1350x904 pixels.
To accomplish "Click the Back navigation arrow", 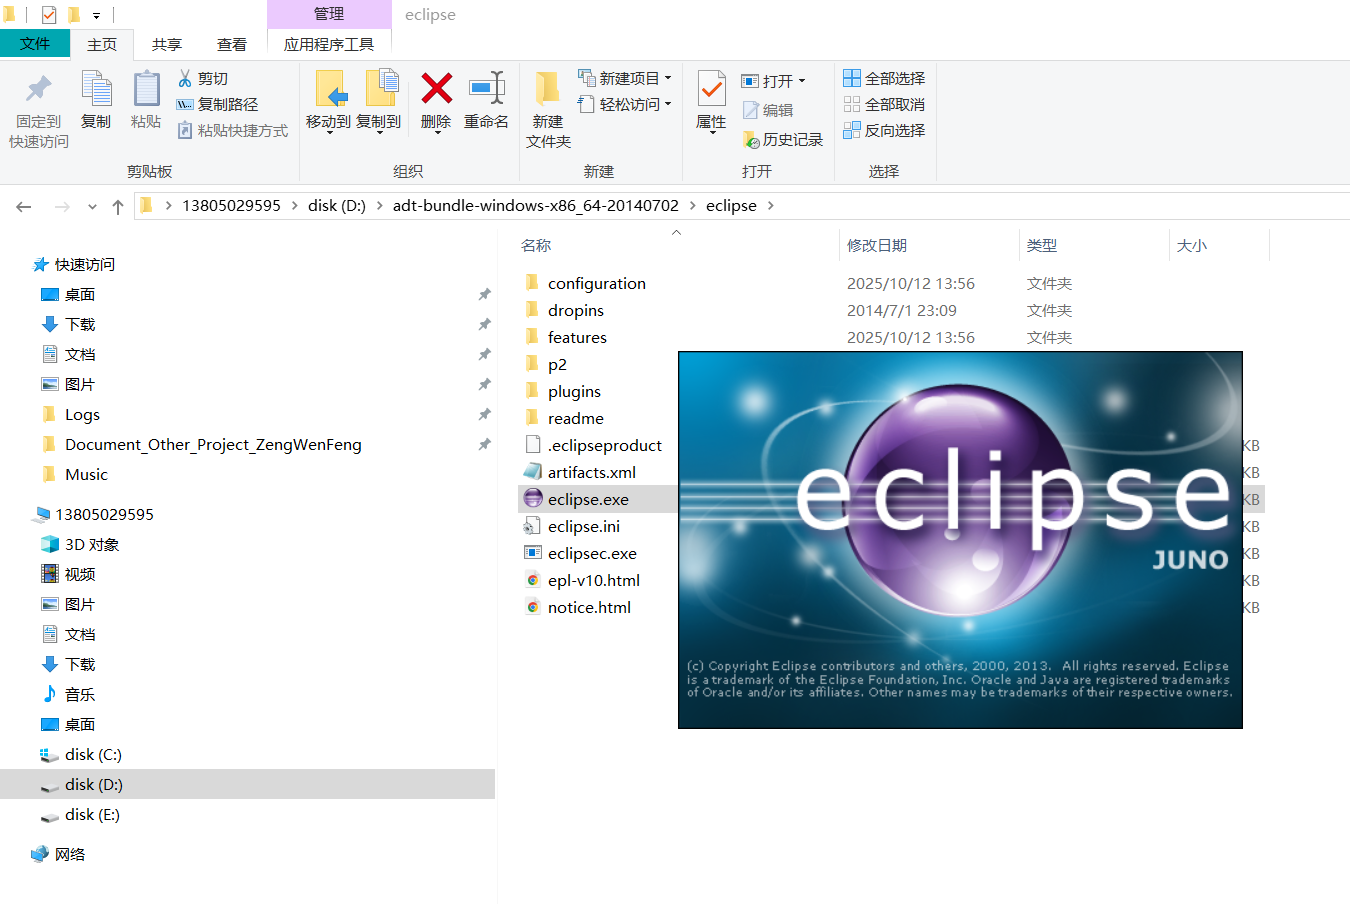I will (x=24, y=206).
